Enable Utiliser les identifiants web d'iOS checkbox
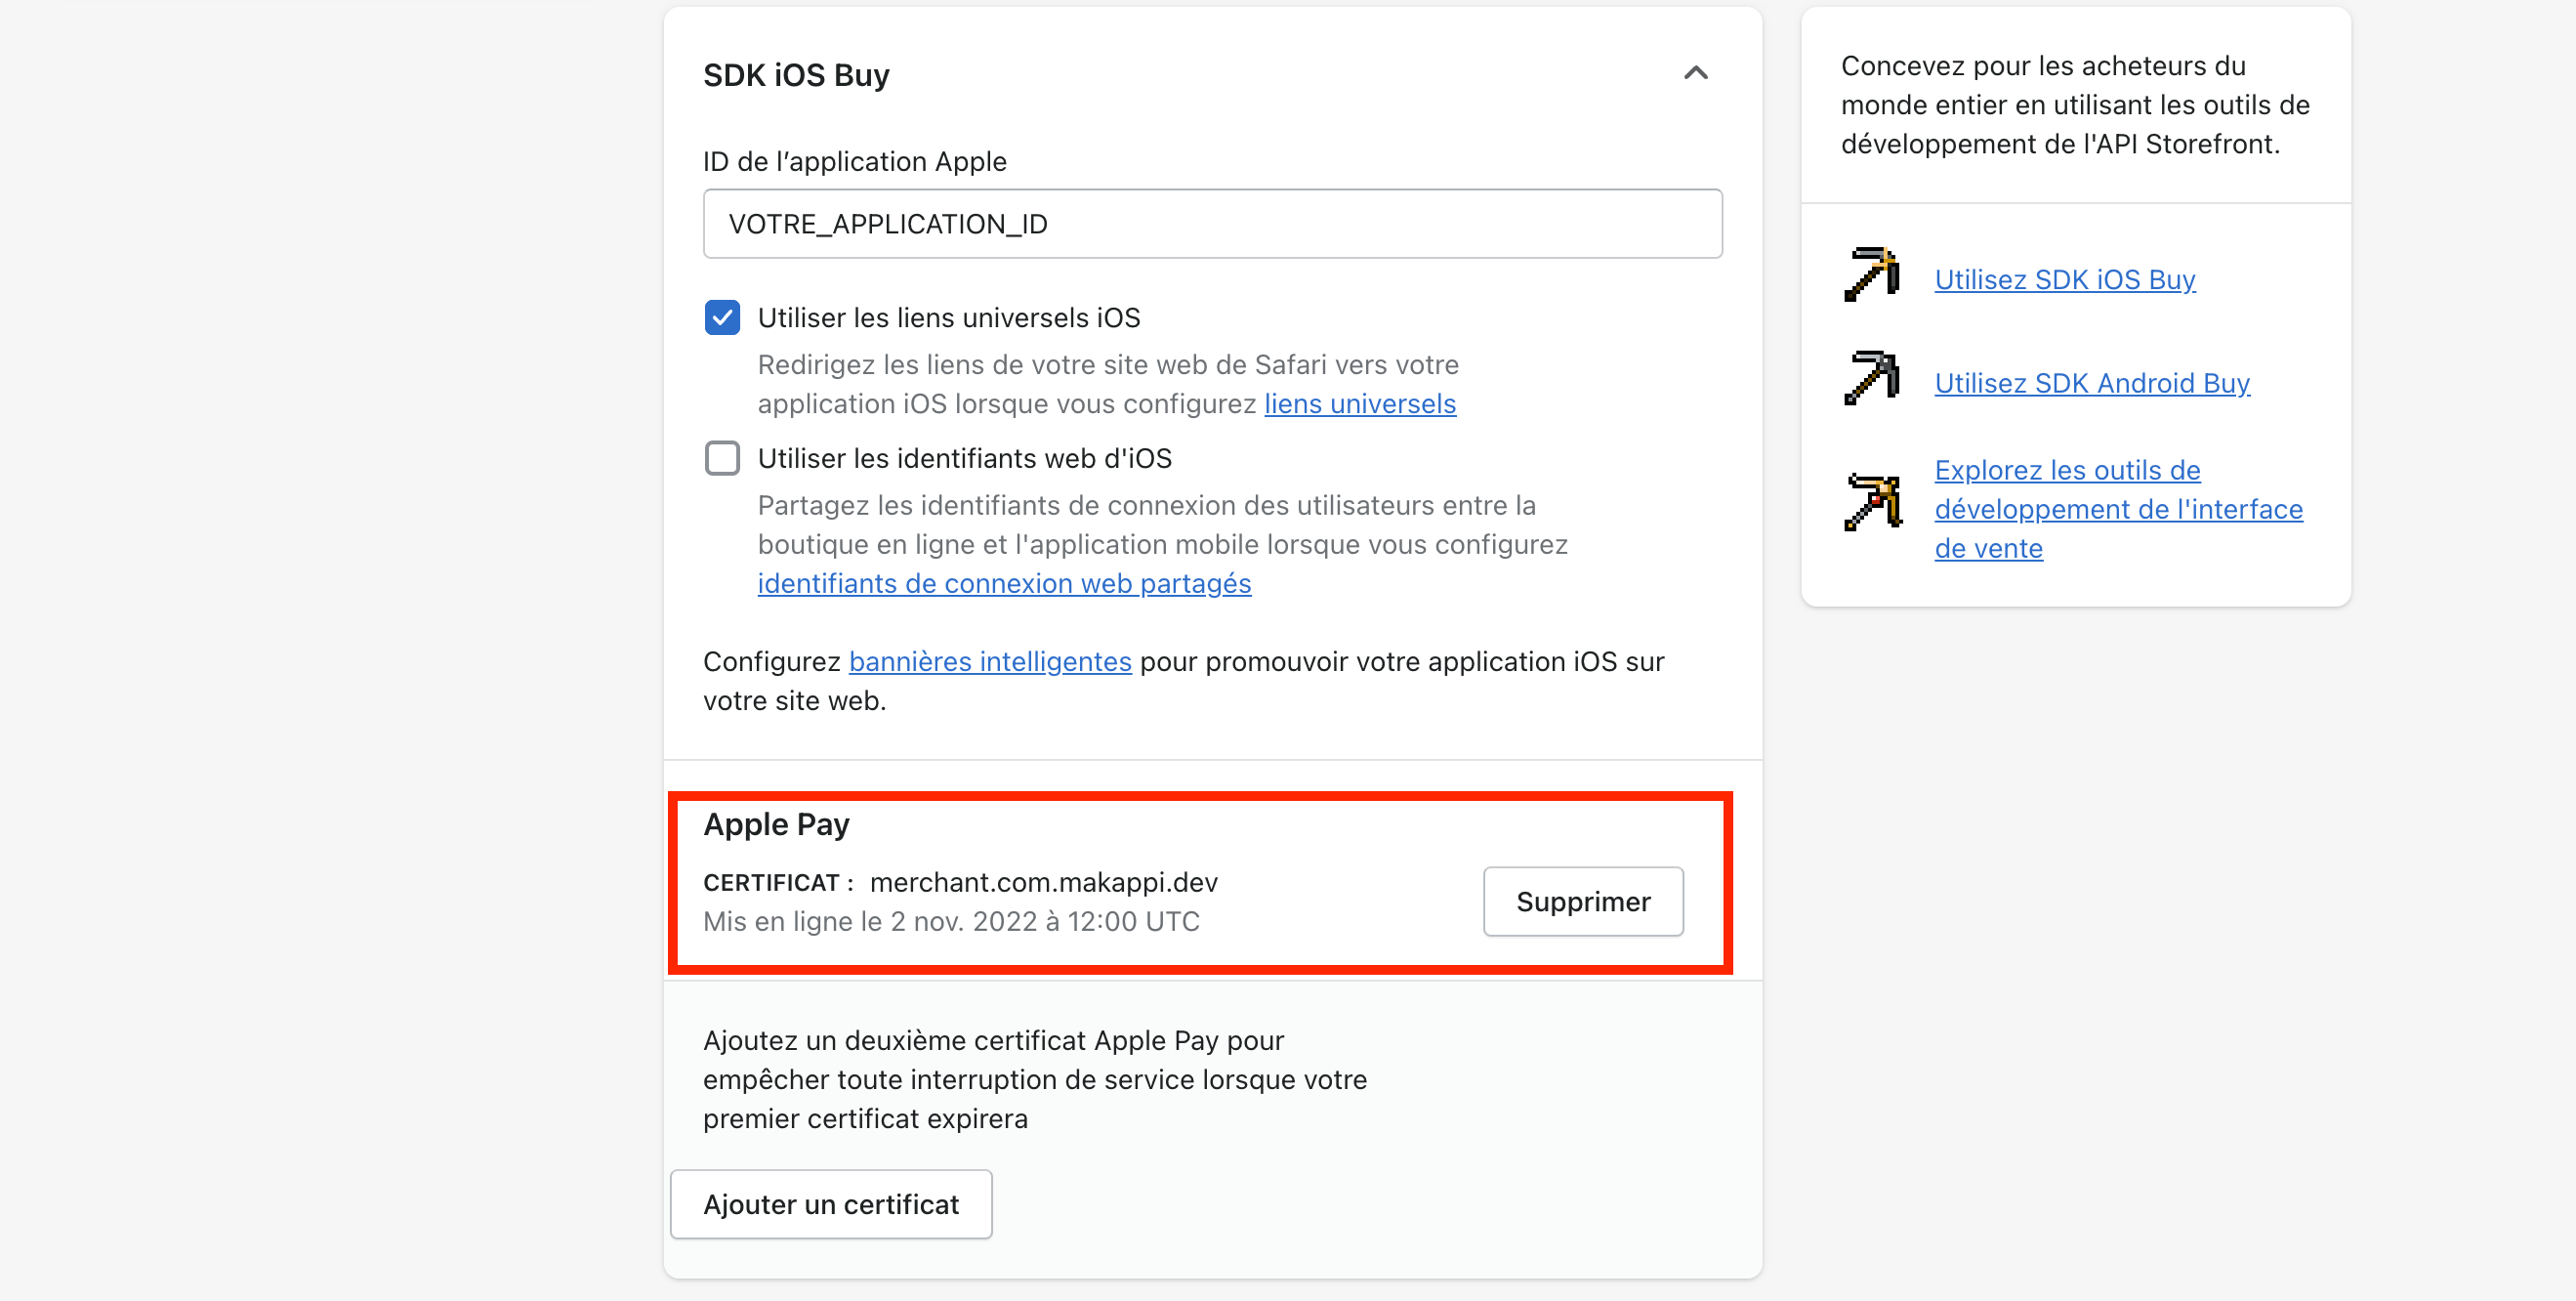 [x=722, y=459]
